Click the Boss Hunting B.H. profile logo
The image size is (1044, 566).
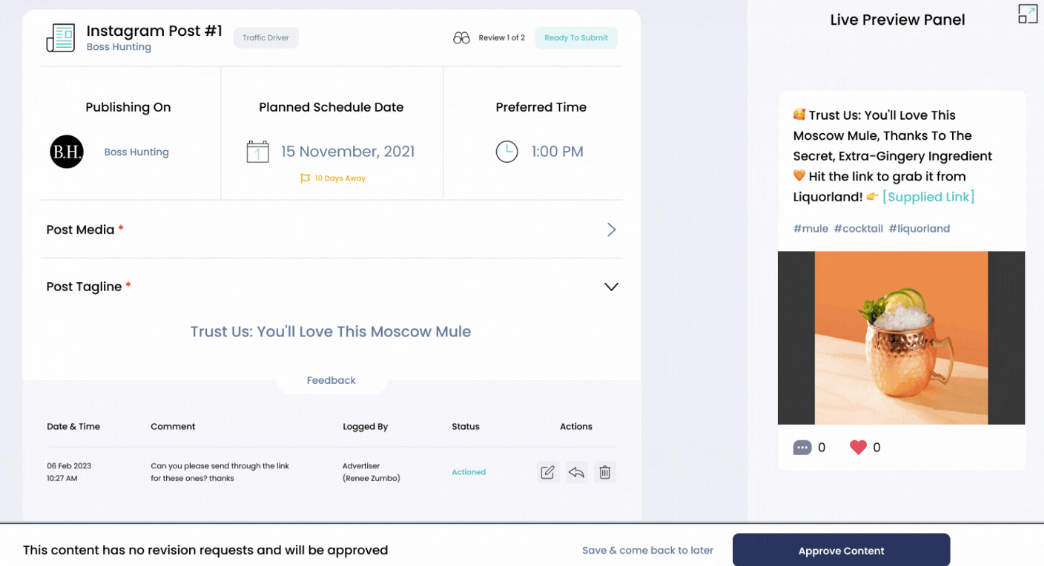67,152
